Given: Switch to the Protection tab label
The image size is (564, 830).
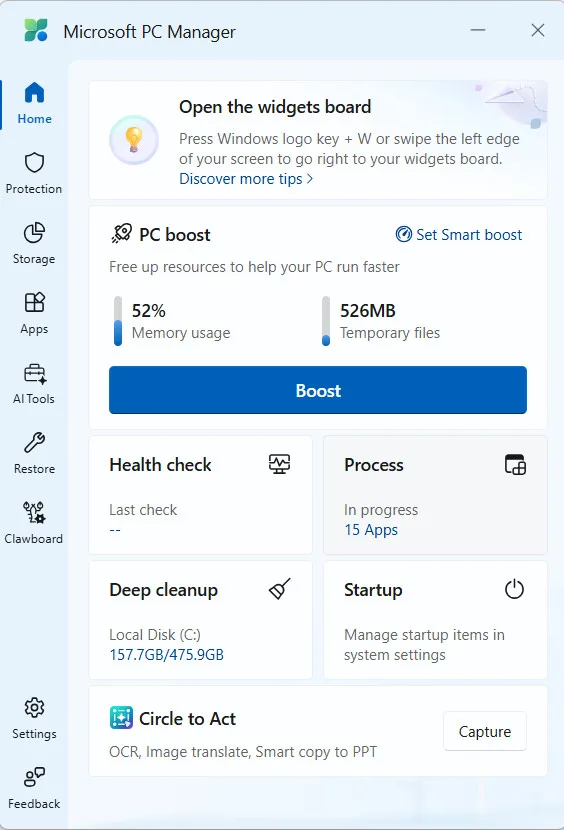Looking at the screenshot, I should [34, 189].
